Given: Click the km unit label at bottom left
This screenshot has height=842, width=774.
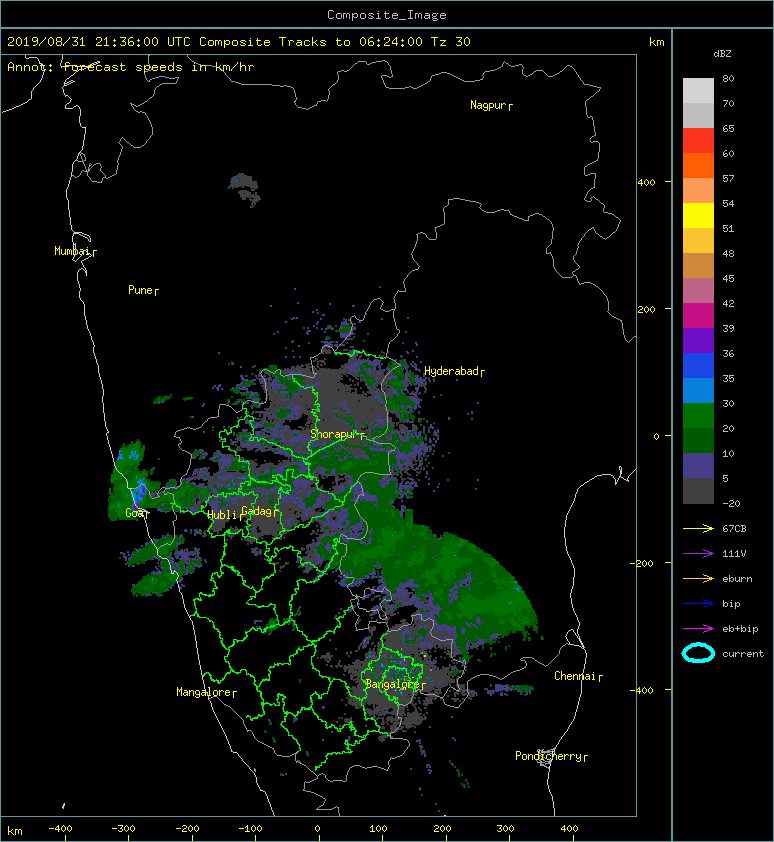Looking at the screenshot, I should click(x=15, y=831).
